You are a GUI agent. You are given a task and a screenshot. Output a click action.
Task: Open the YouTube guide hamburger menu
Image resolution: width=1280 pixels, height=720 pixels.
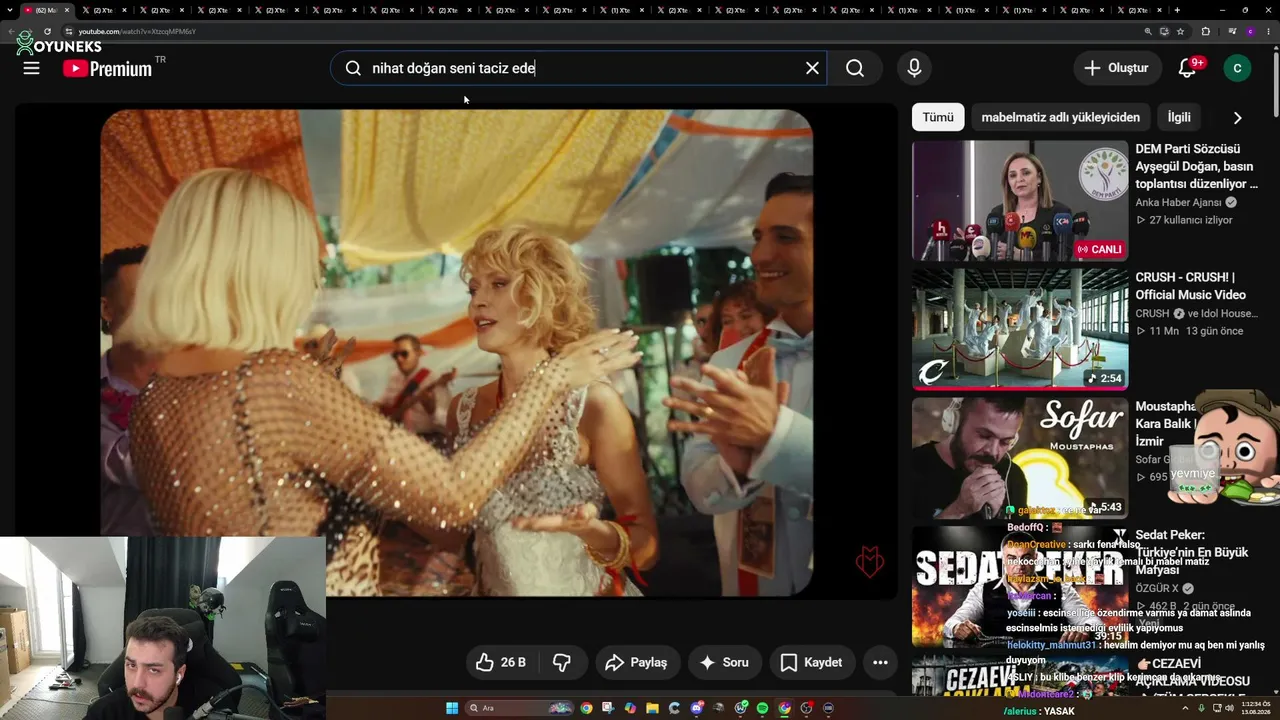(x=32, y=68)
